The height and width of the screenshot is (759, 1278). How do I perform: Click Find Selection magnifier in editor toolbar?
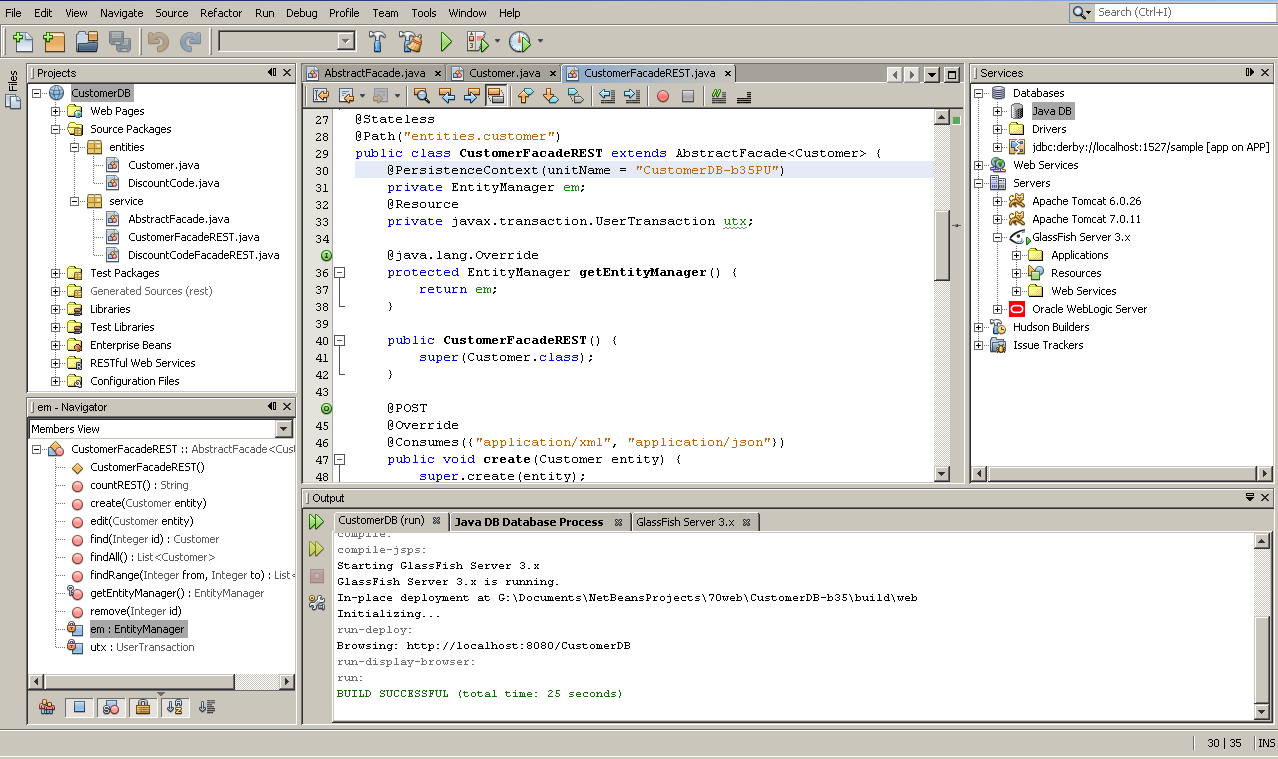pyautogui.click(x=421, y=96)
